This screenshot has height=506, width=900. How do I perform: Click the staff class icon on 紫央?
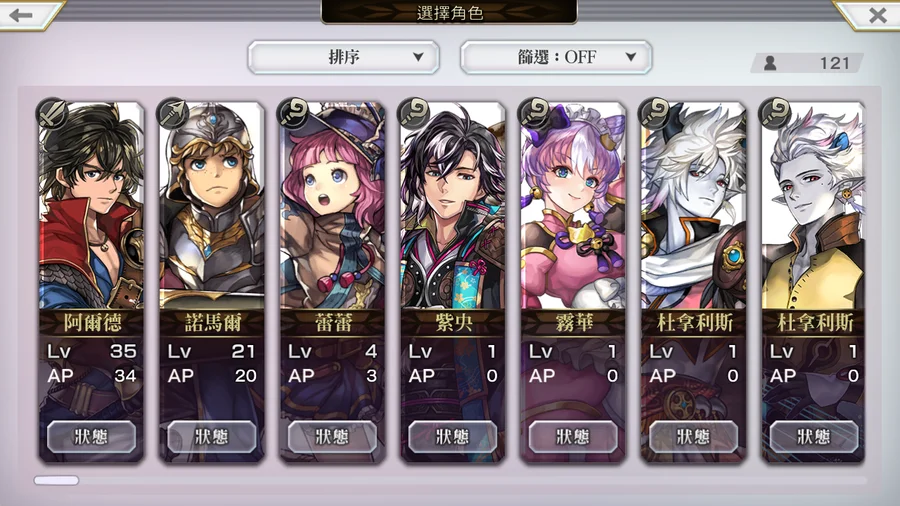click(413, 113)
